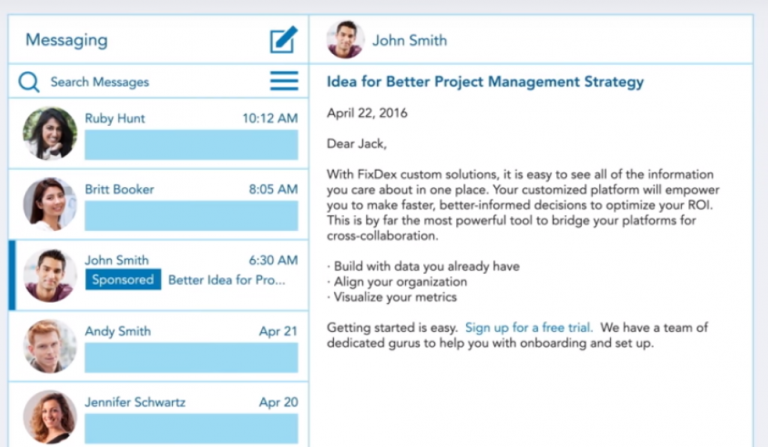Screen dimensions: 768x447
Task: Click the 10:12 AM timestamp
Action: click(x=270, y=118)
